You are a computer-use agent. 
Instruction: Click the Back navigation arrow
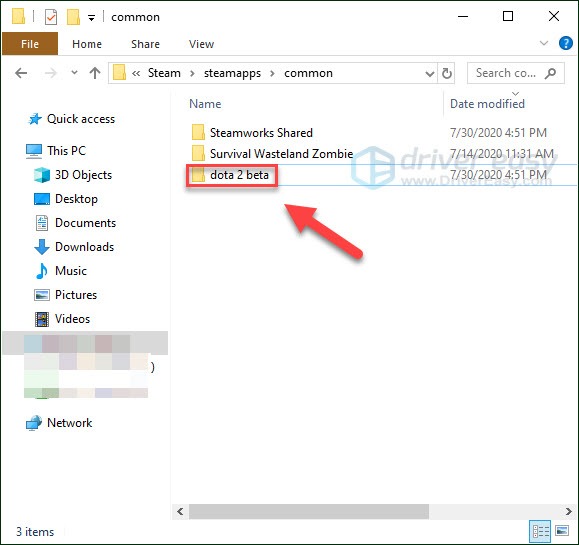(x=21, y=73)
